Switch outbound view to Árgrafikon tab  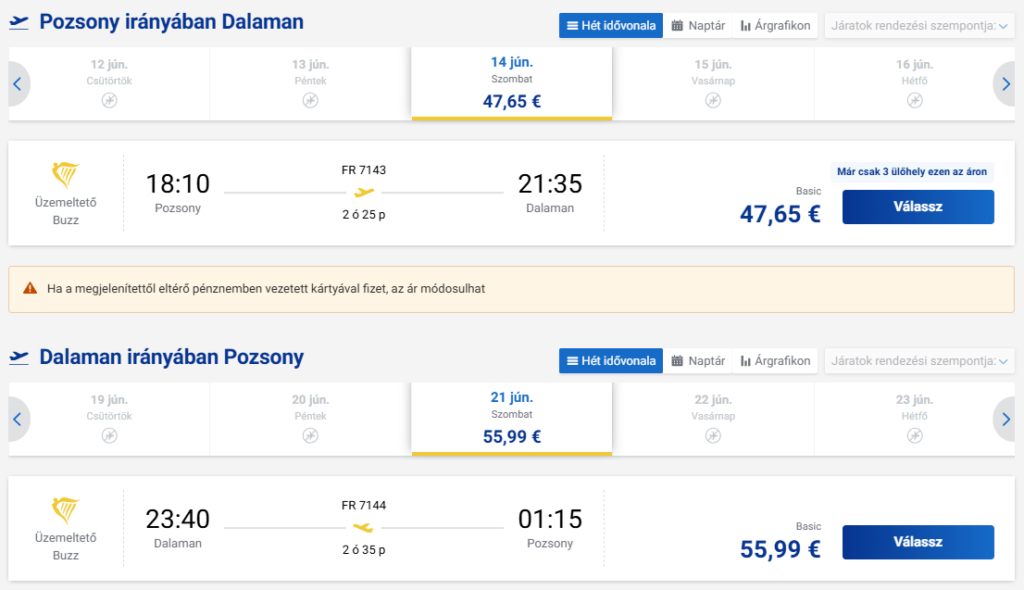pos(775,25)
